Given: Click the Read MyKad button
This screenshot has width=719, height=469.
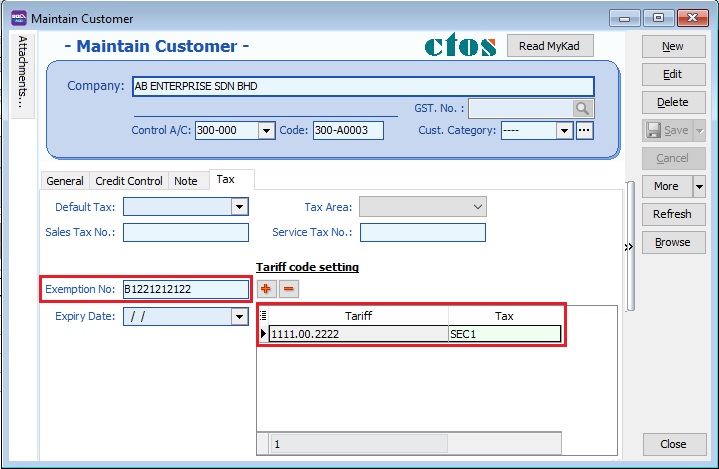Looking at the screenshot, I should [550, 46].
